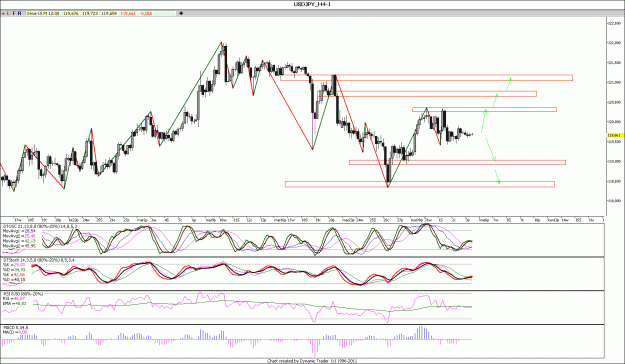
Task: Click the 118,000 price axis label
Action: pos(614,201)
